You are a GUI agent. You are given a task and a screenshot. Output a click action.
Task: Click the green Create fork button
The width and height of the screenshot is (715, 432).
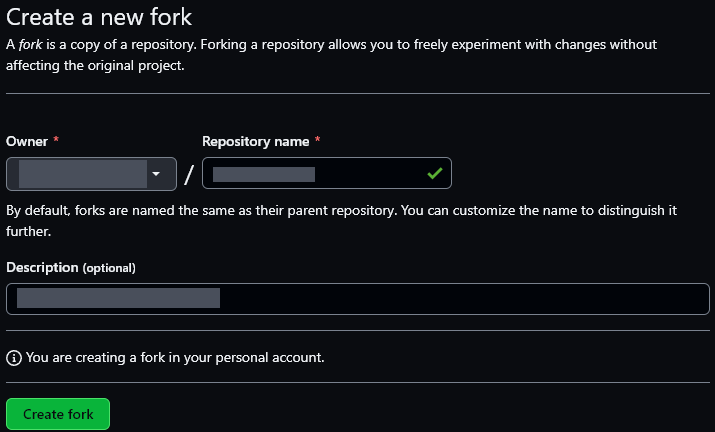tap(58, 414)
